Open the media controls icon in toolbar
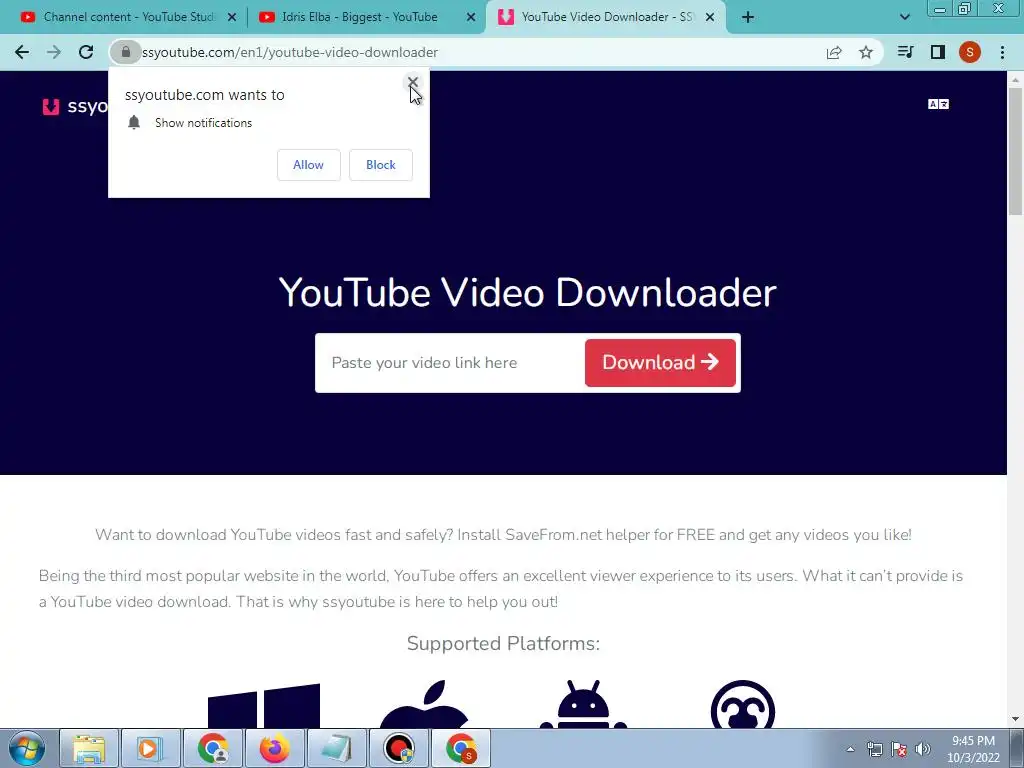Image resolution: width=1024 pixels, height=768 pixels. coord(905,52)
